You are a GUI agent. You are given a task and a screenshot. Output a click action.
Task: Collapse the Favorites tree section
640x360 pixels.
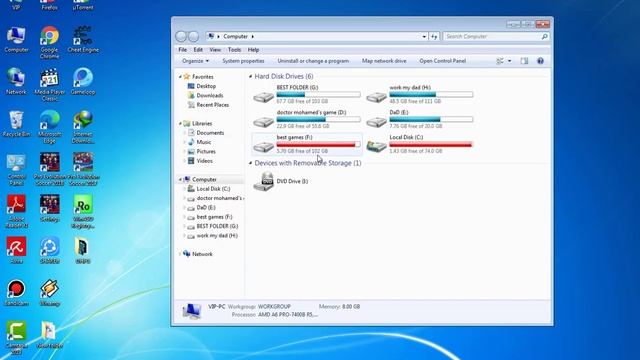[180, 77]
